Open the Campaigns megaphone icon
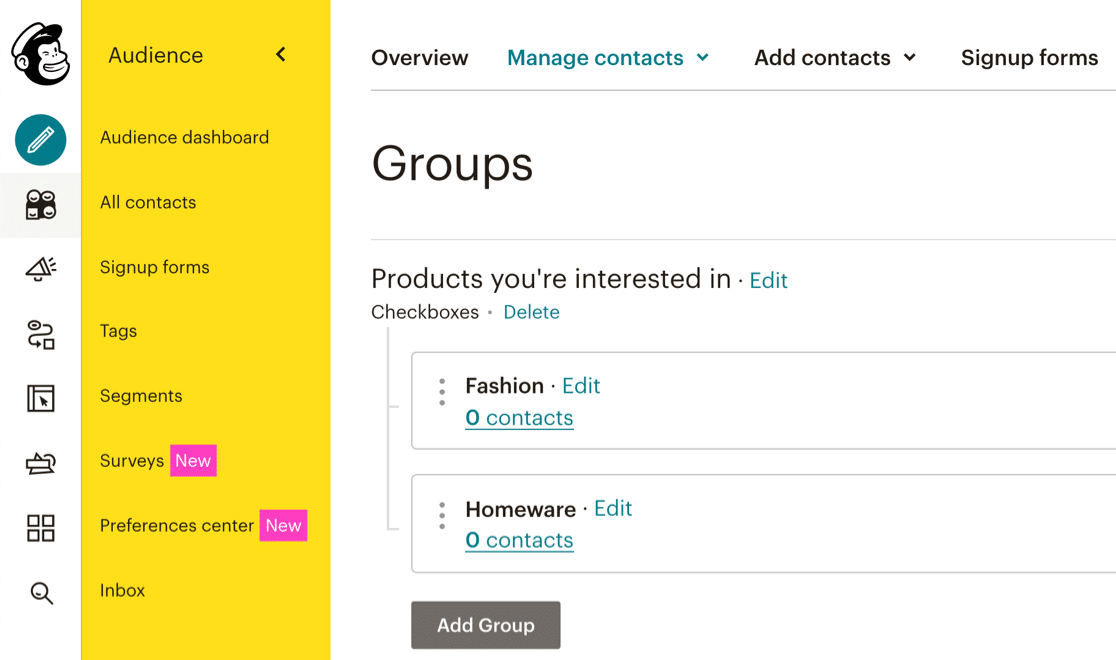1116x660 pixels. (41, 269)
